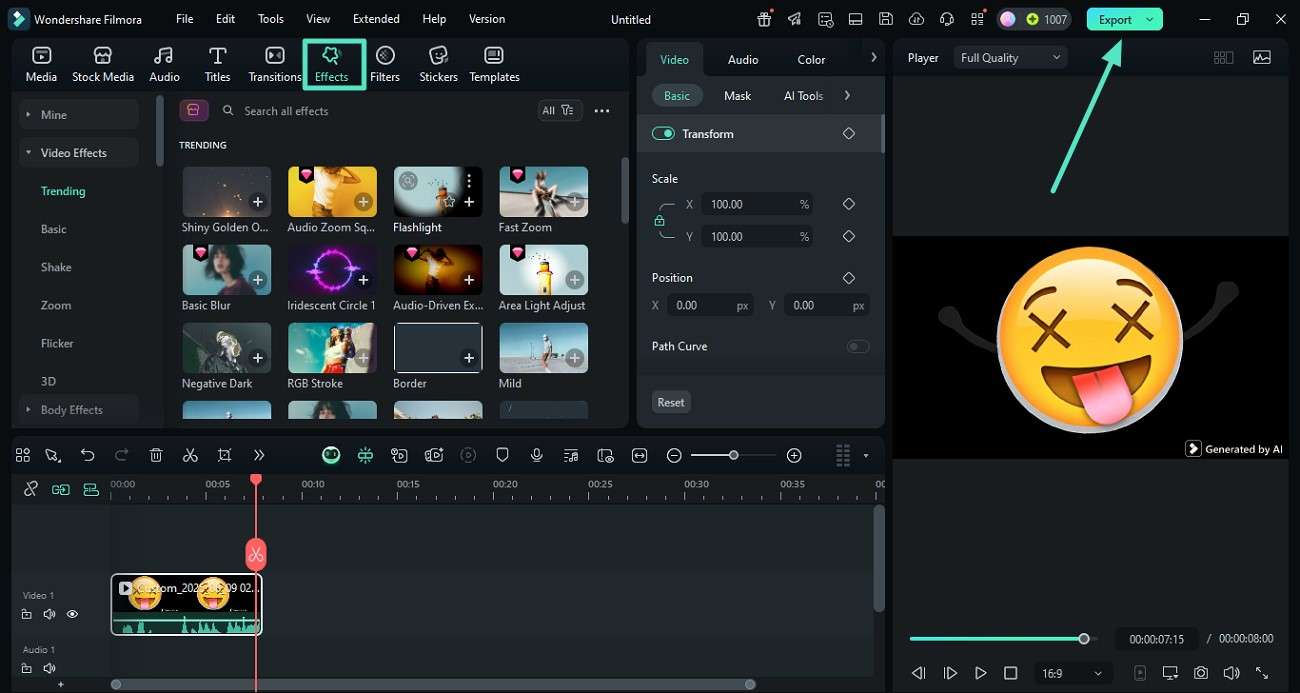Viewport: 1300px width, 693px height.
Task: Select the Flicker effects category
Action: coord(57,343)
